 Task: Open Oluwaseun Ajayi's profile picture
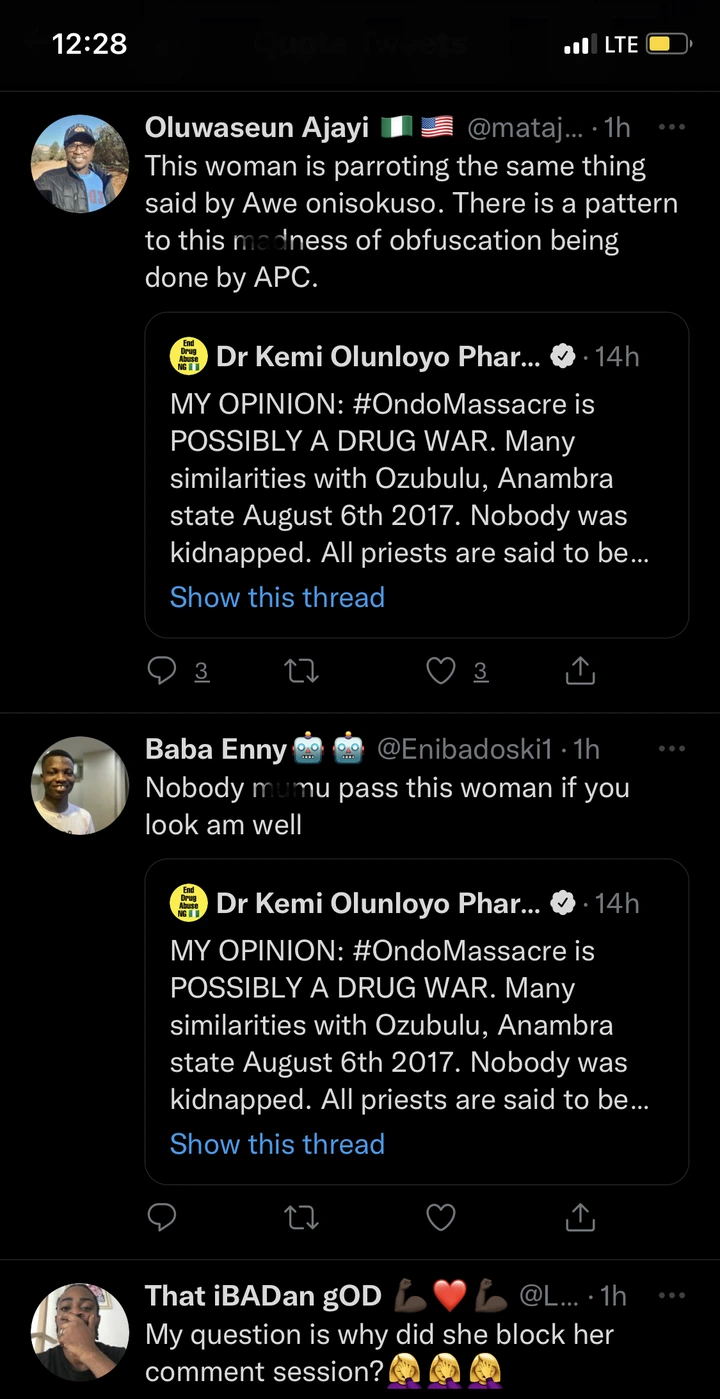[80, 163]
